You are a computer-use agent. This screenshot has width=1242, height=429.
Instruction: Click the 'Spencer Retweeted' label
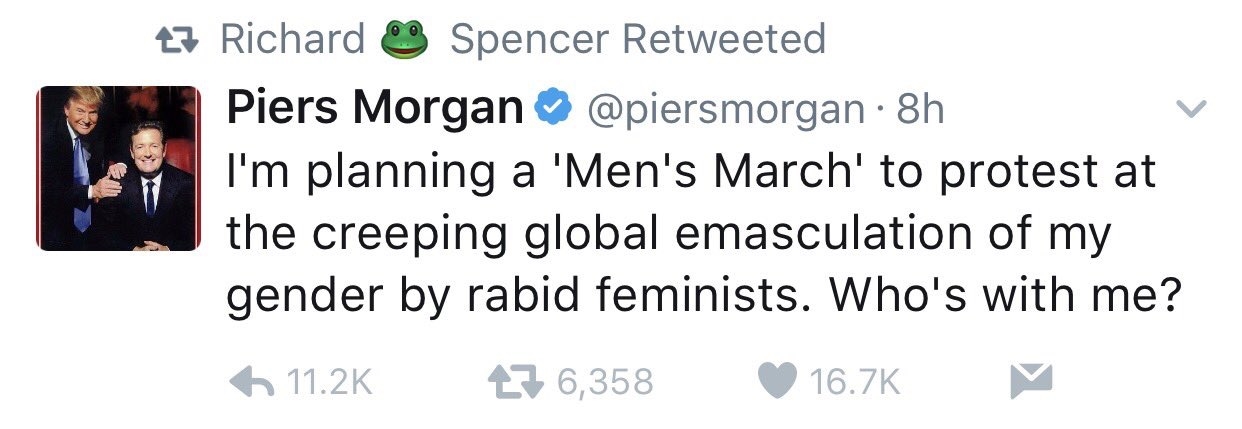point(638,40)
